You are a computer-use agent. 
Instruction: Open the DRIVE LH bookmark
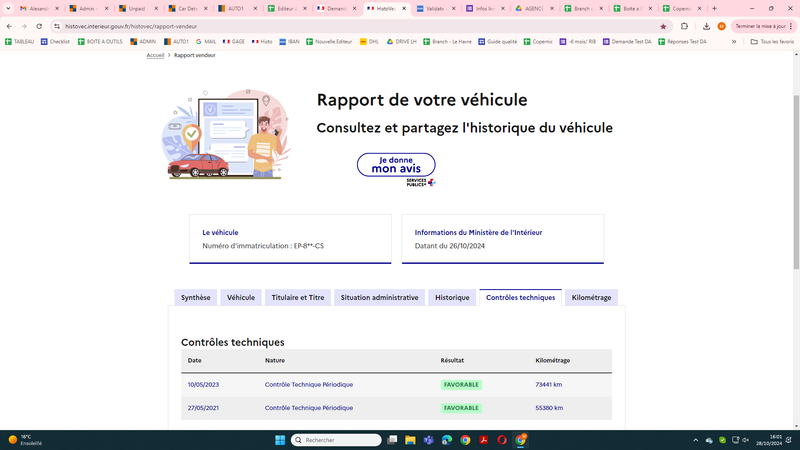point(402,41)
